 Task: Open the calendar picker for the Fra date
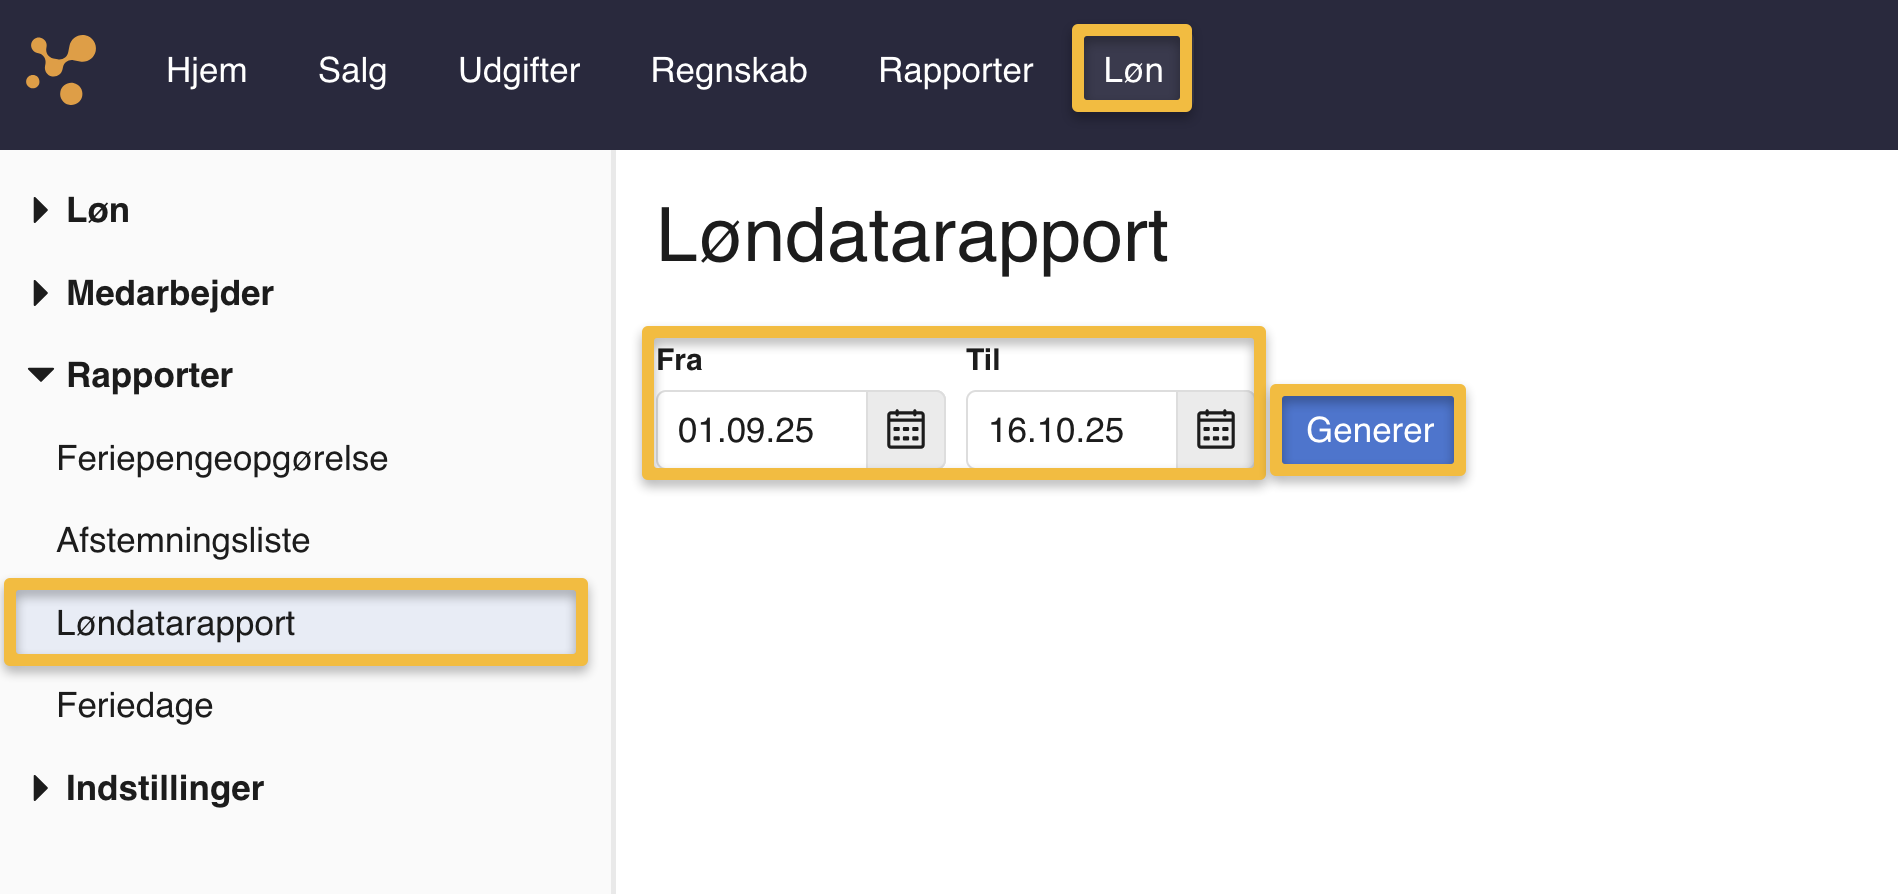(905, 430)
